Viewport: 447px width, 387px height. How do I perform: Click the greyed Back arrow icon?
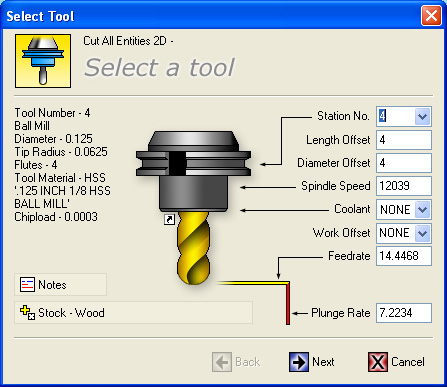click(222, 362)
